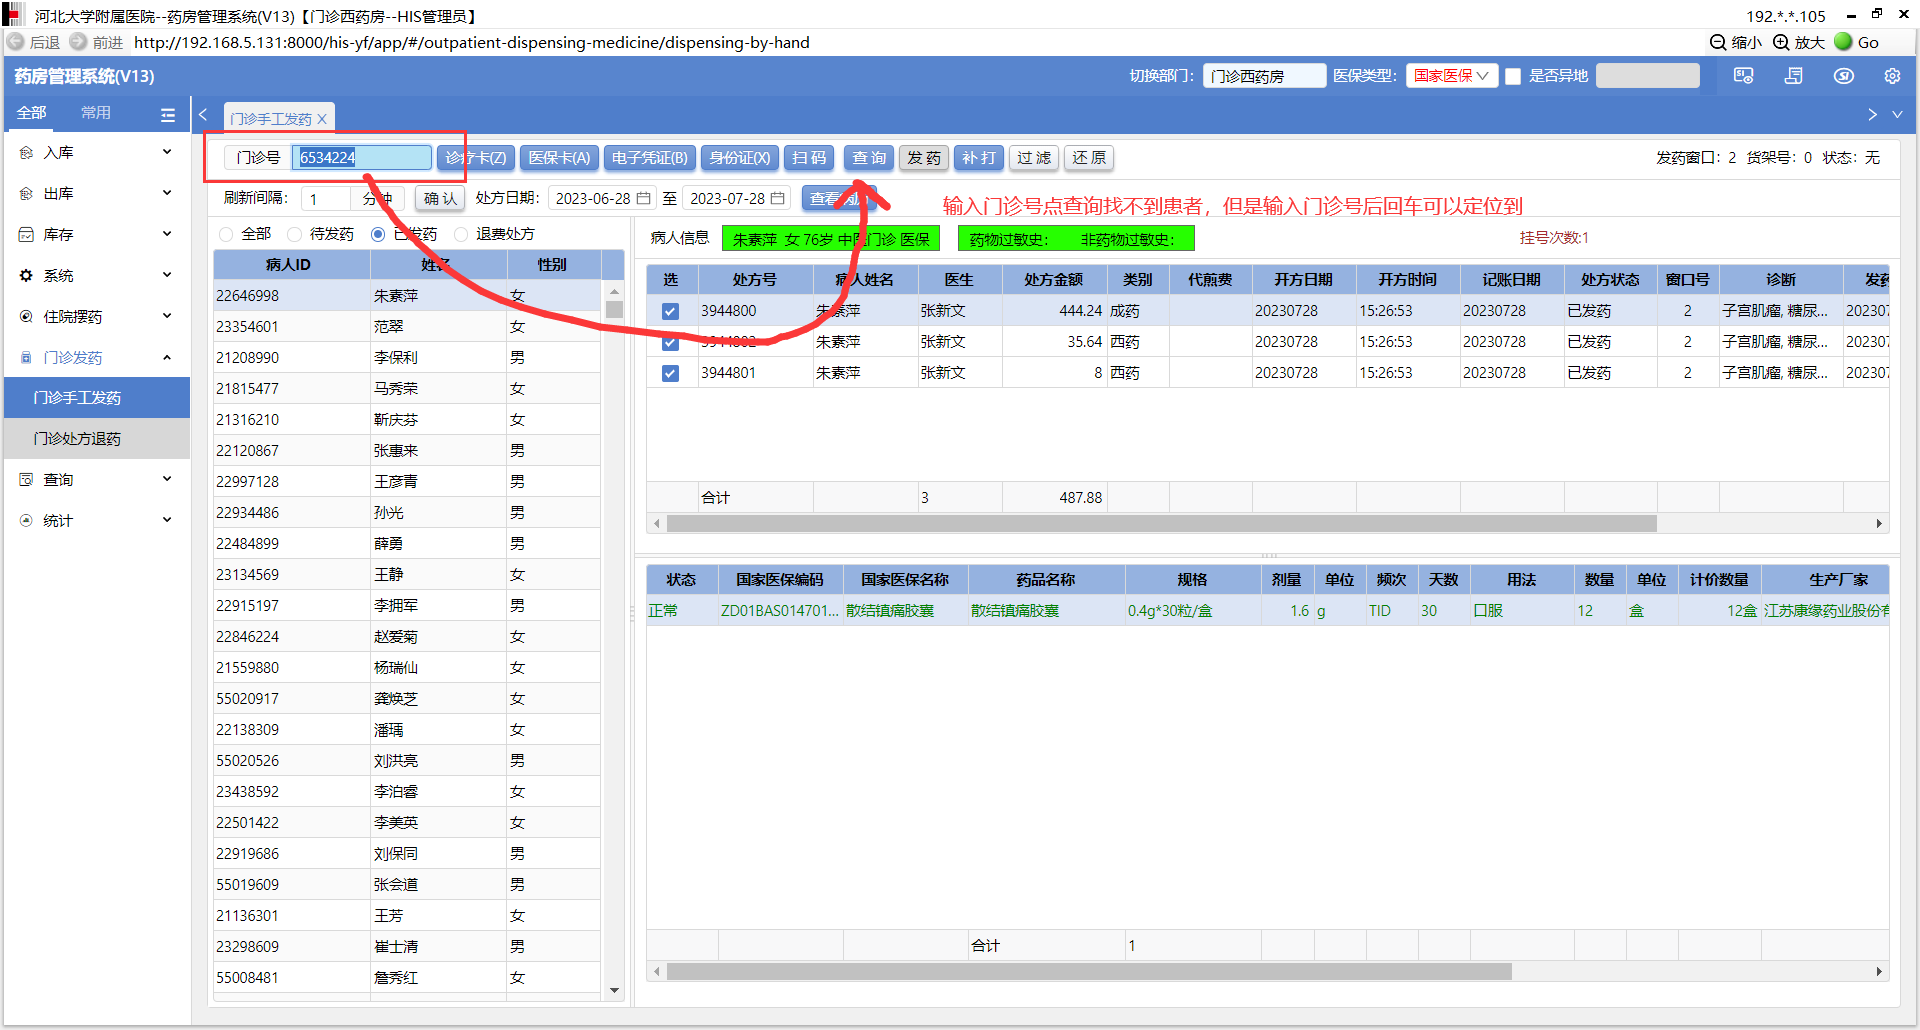Click the eye icon in top header
Viewport: 1920px width, 1030px height.
(x=1843, y=76)
